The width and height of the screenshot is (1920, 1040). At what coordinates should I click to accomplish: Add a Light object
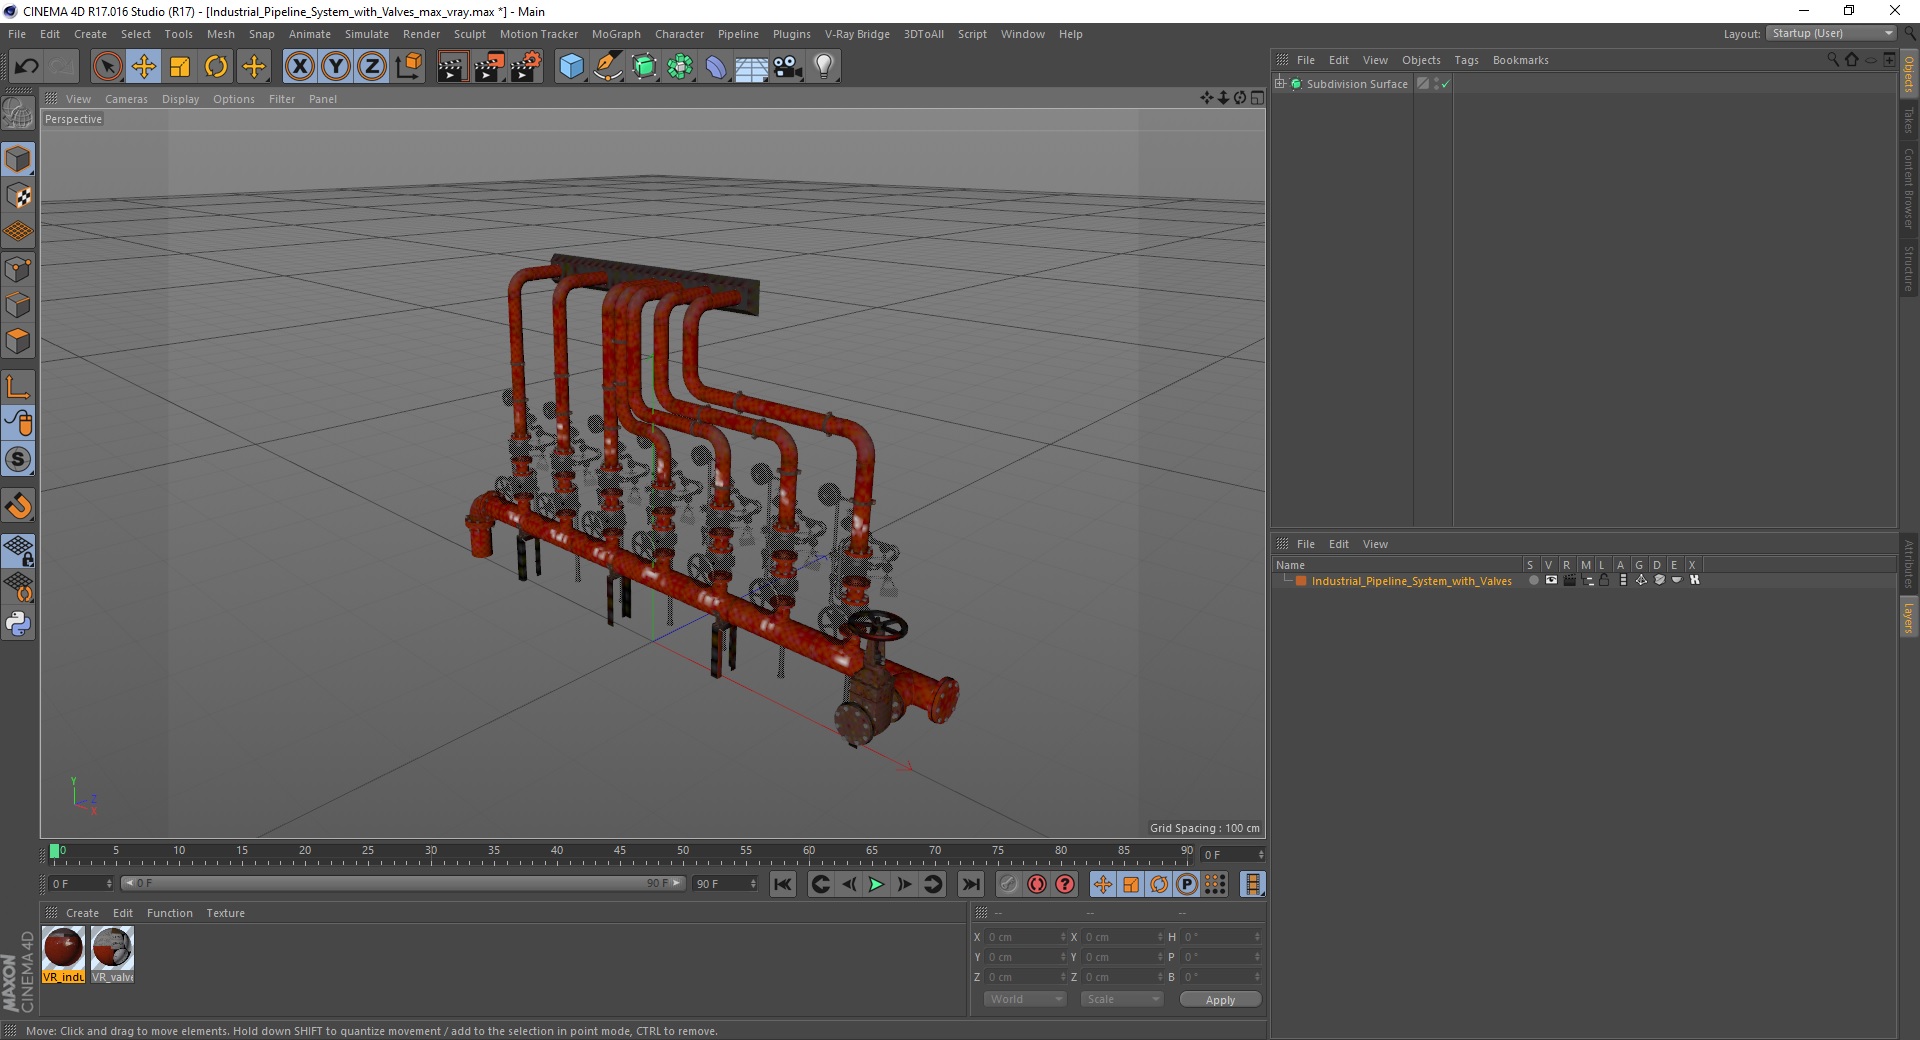[x=824, y=67]
